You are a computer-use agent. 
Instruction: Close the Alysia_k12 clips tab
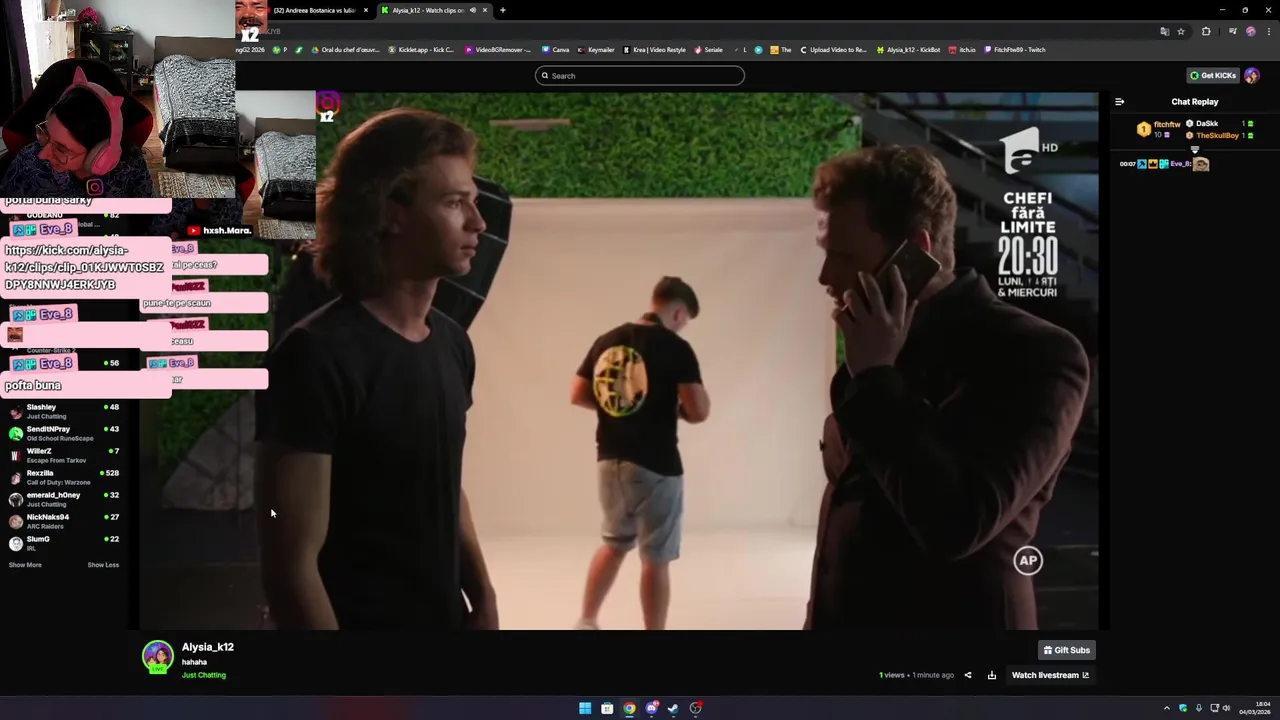pyautogui.click(x=485, y=10)
